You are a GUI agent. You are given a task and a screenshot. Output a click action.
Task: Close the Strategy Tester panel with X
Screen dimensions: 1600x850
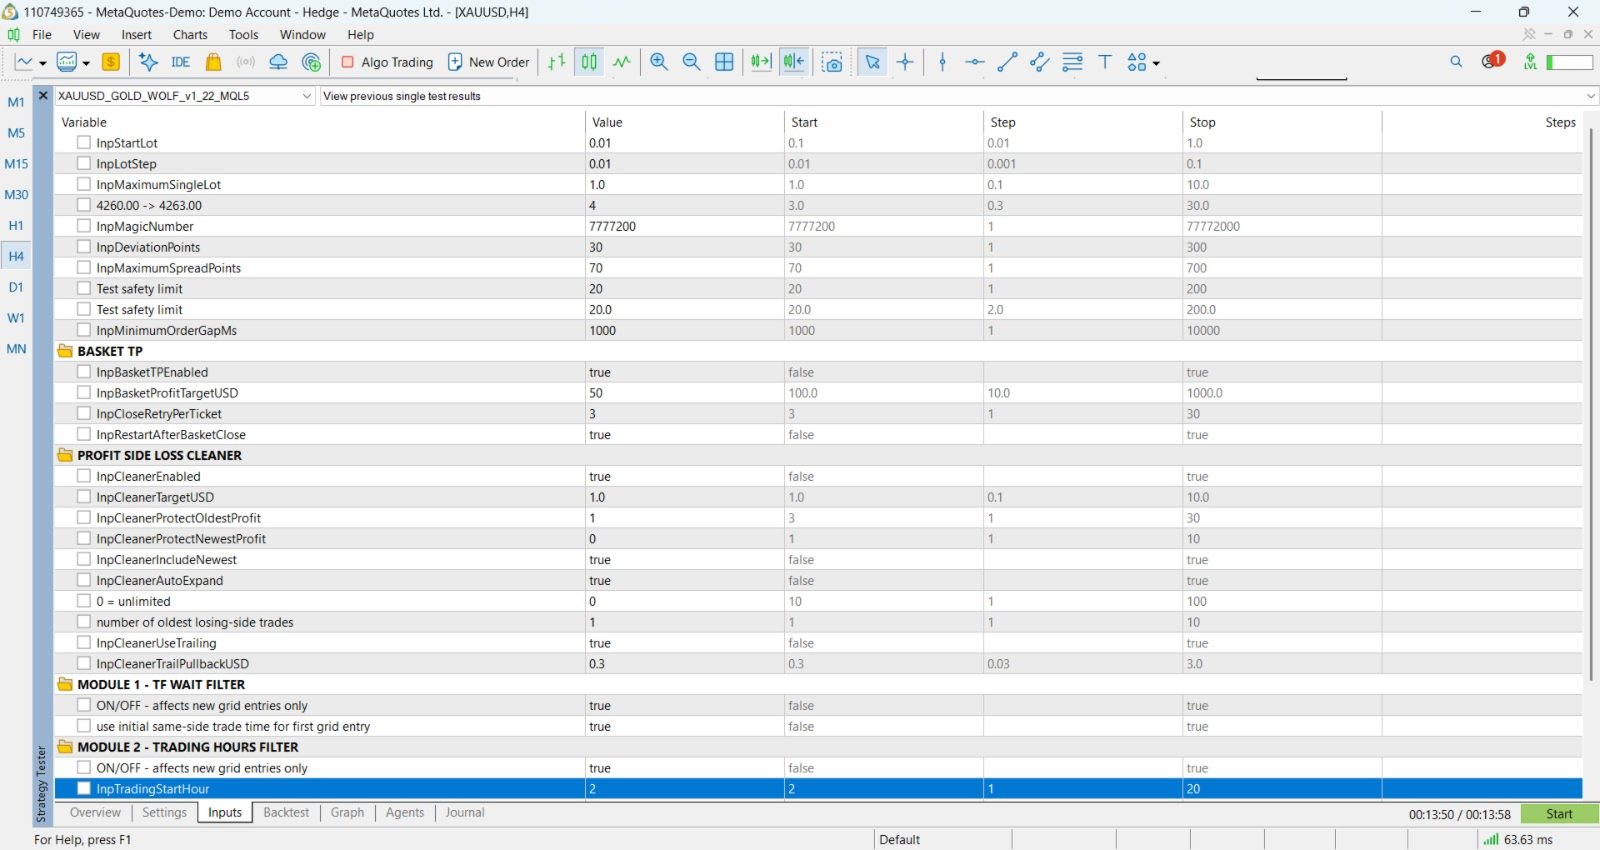43,96
